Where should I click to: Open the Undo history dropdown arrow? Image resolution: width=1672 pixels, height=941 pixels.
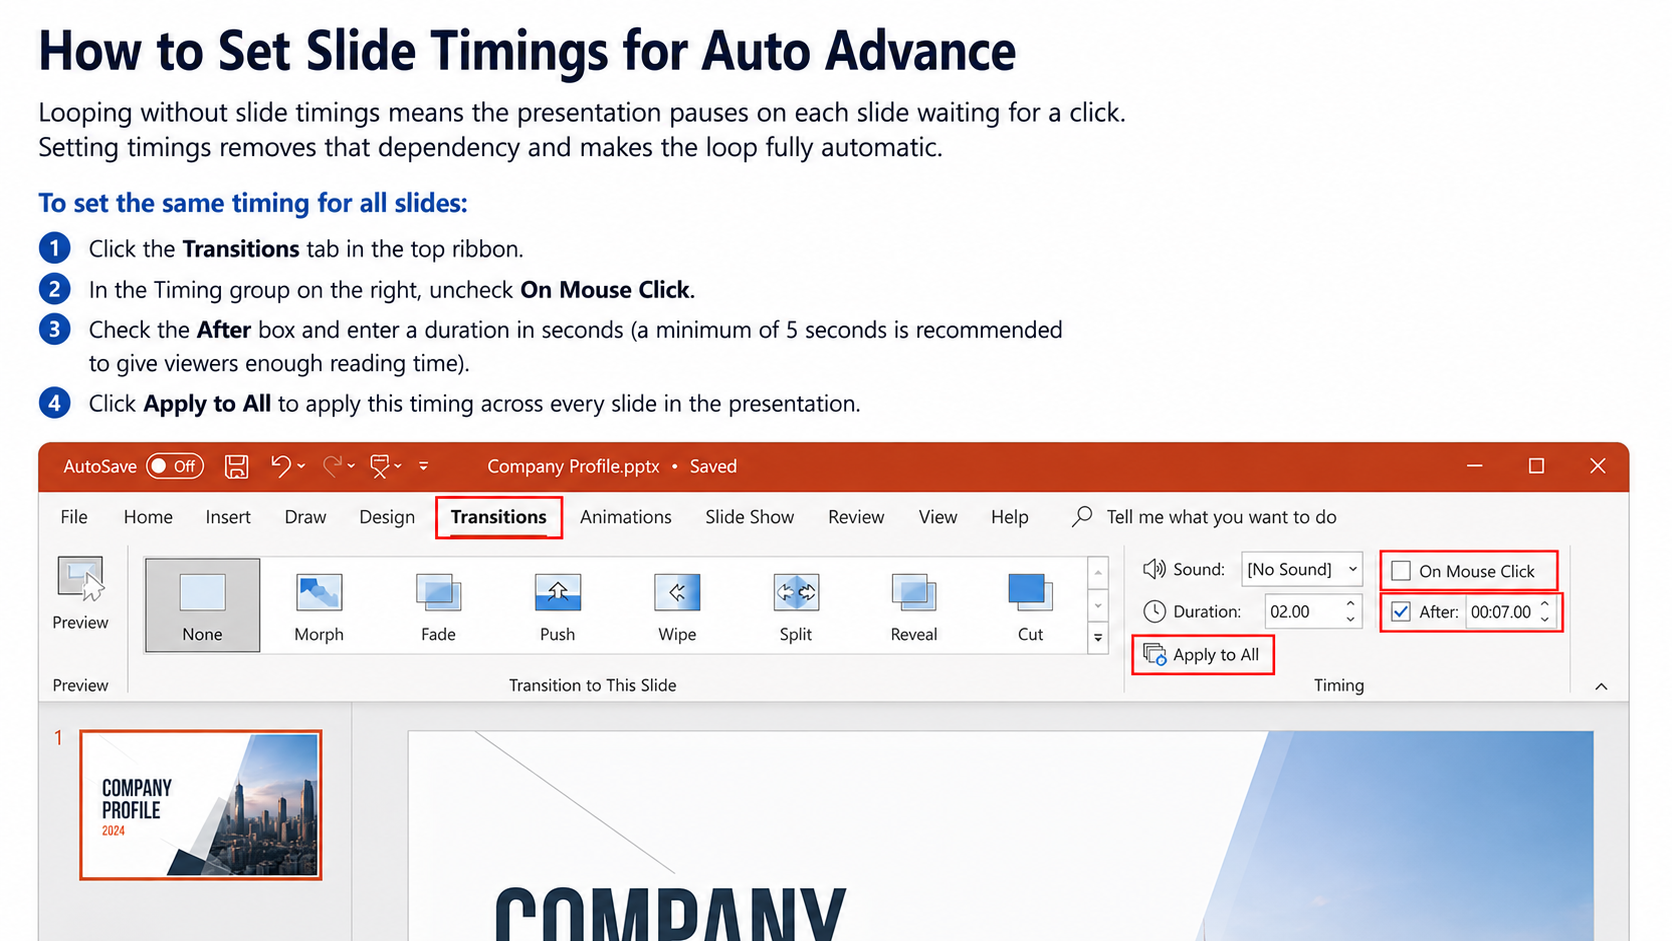pyautogui.click(x=301, y=466)
